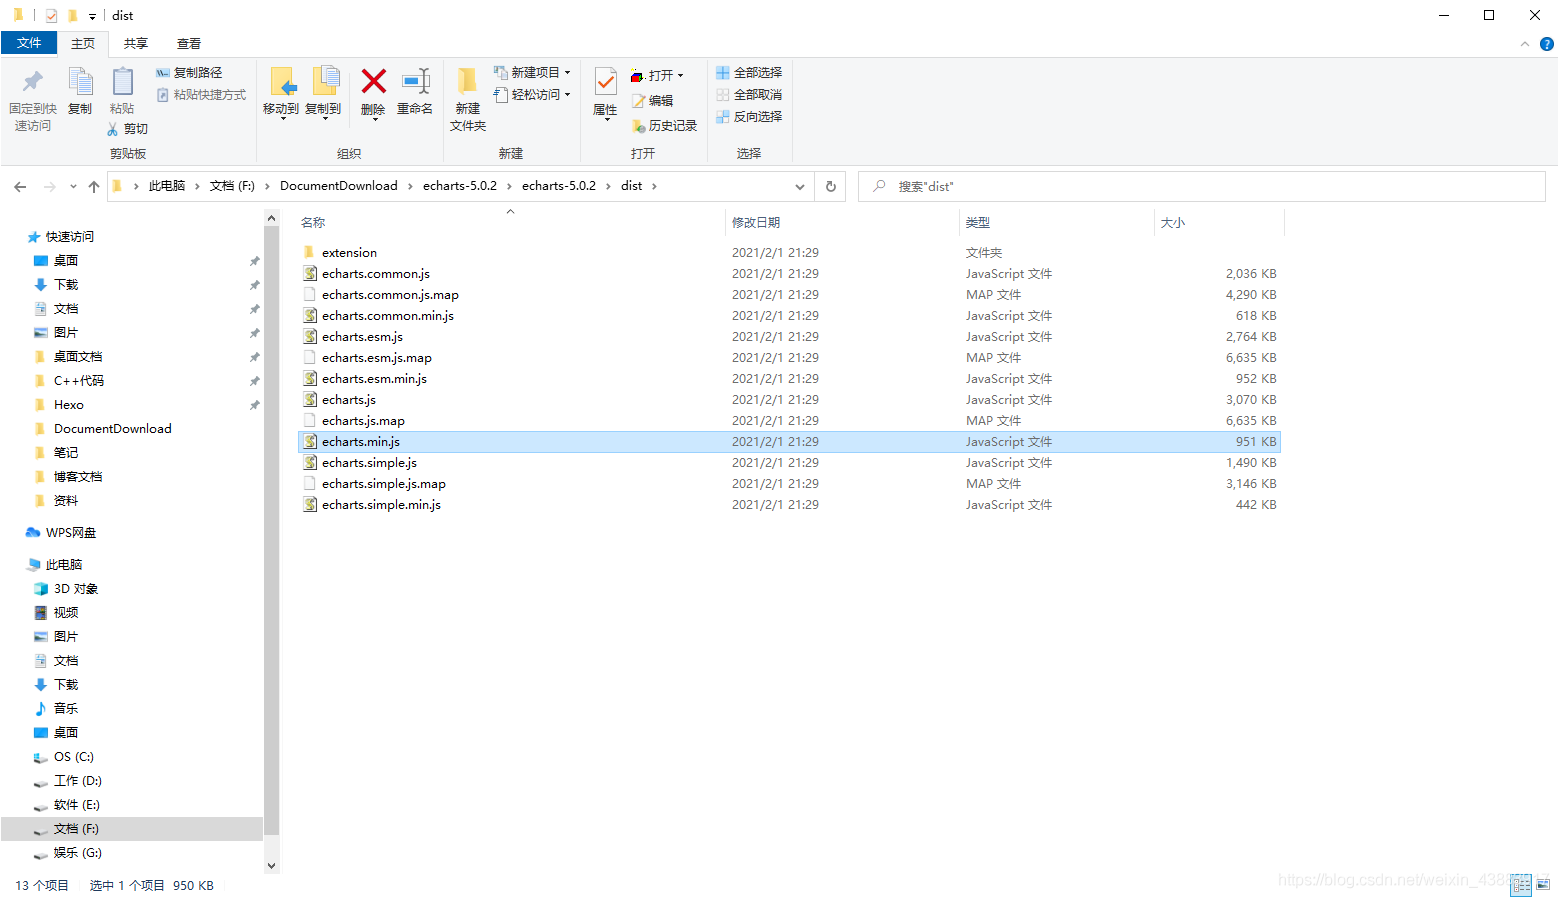Expand the Open button dropdown
Screen dimensions: 1559x898
681,76
